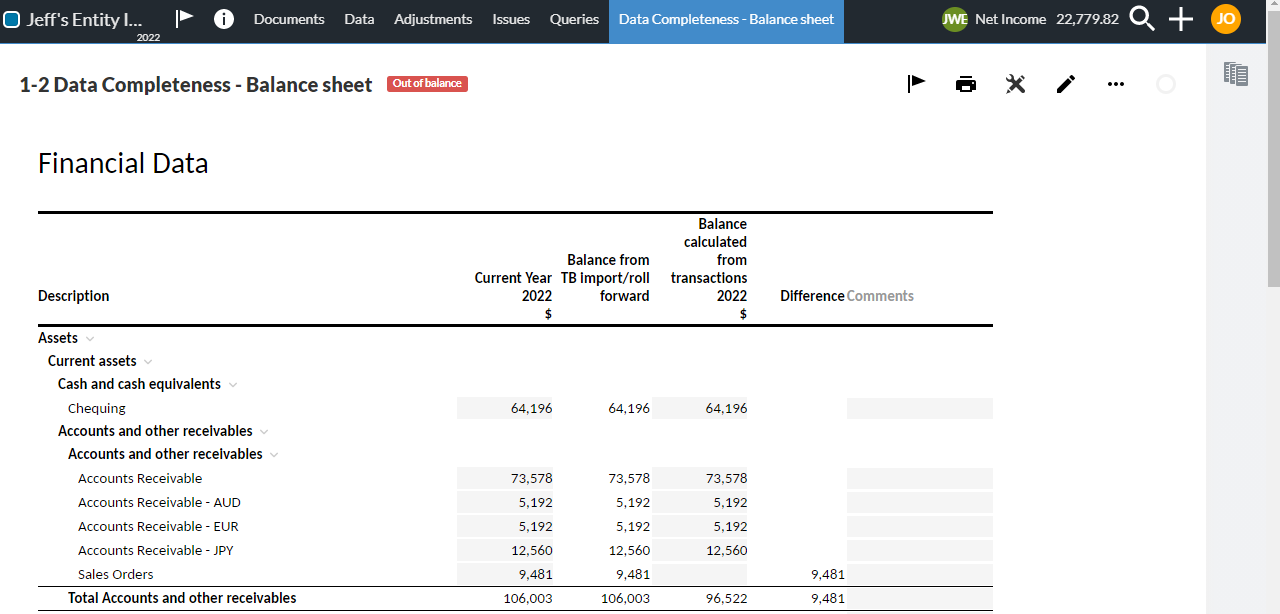Print the document using printer icon
1280x614 pixels.
[965, 84]
